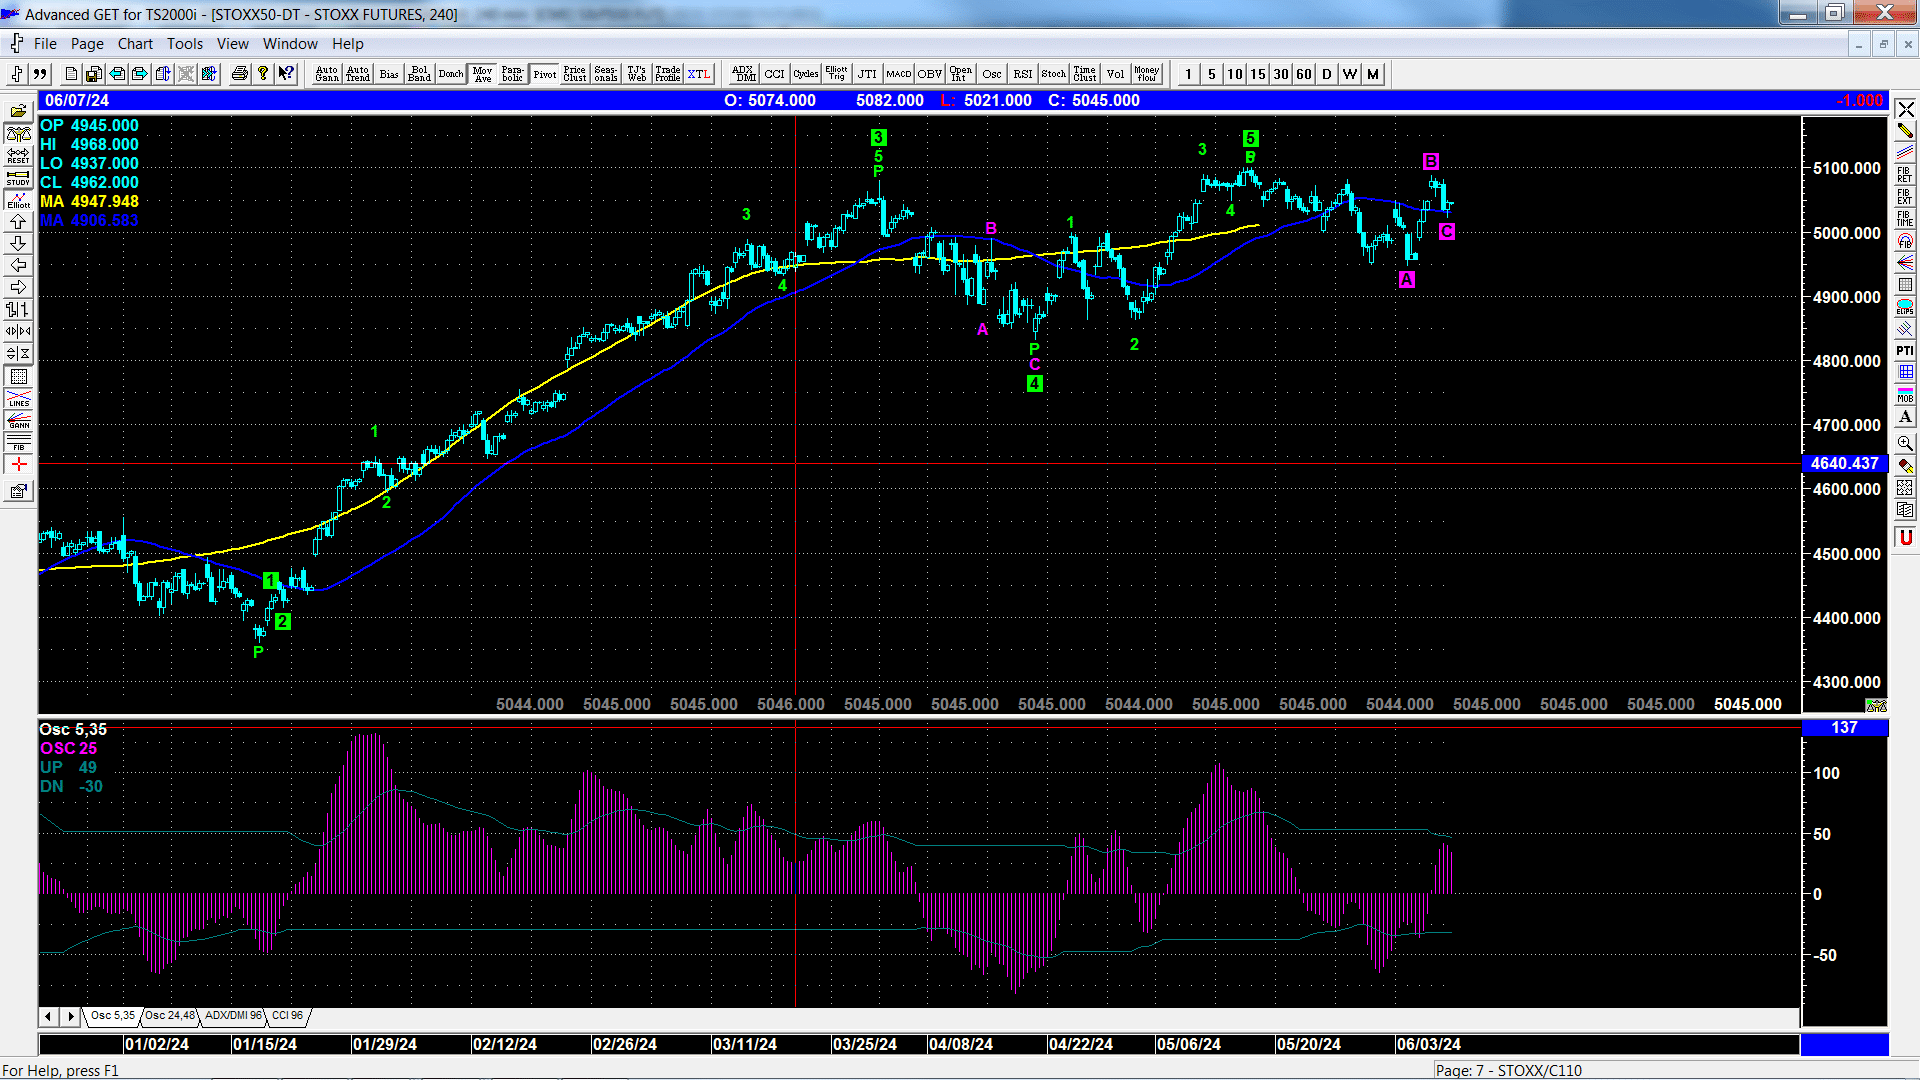Image resolution: width=1920 pixels, height=1080 pixels.
Task: Switch to the ADX/DMI 96 tab
Action: pos(233,1016)
